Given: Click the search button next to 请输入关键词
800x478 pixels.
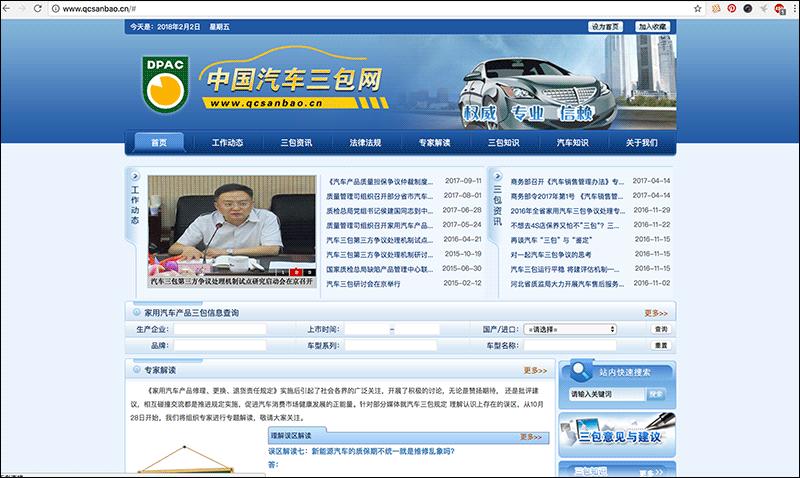Looking at the screenshot, I should [656, 394].
